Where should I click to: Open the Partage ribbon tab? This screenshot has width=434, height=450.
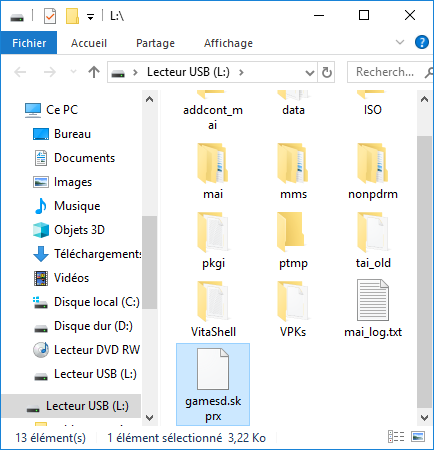coord(155,43)
